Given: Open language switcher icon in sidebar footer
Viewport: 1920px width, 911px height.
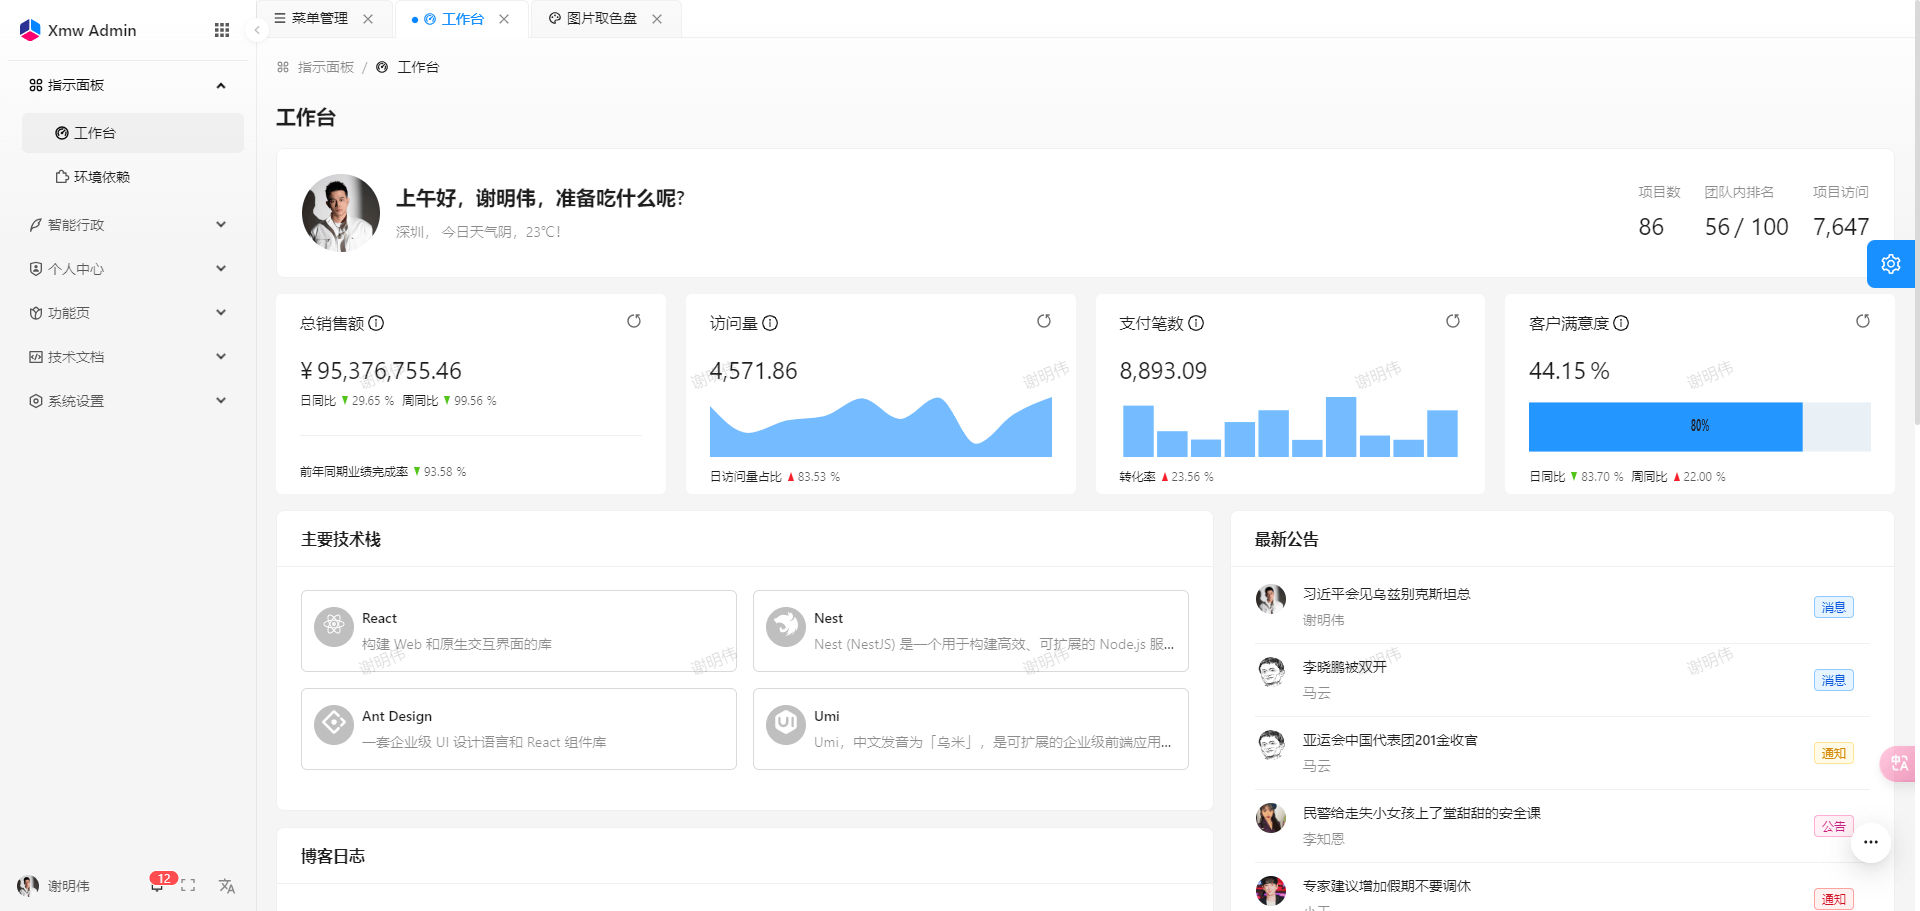Looking at the screenshot, I should click(227, 886).
